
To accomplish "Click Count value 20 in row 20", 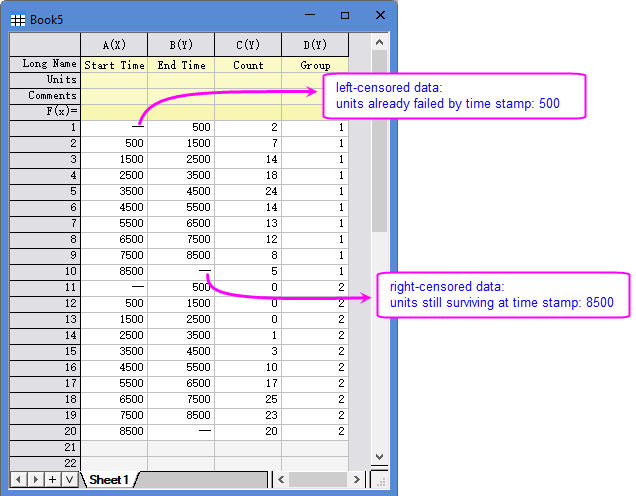I will click(248, 432).
